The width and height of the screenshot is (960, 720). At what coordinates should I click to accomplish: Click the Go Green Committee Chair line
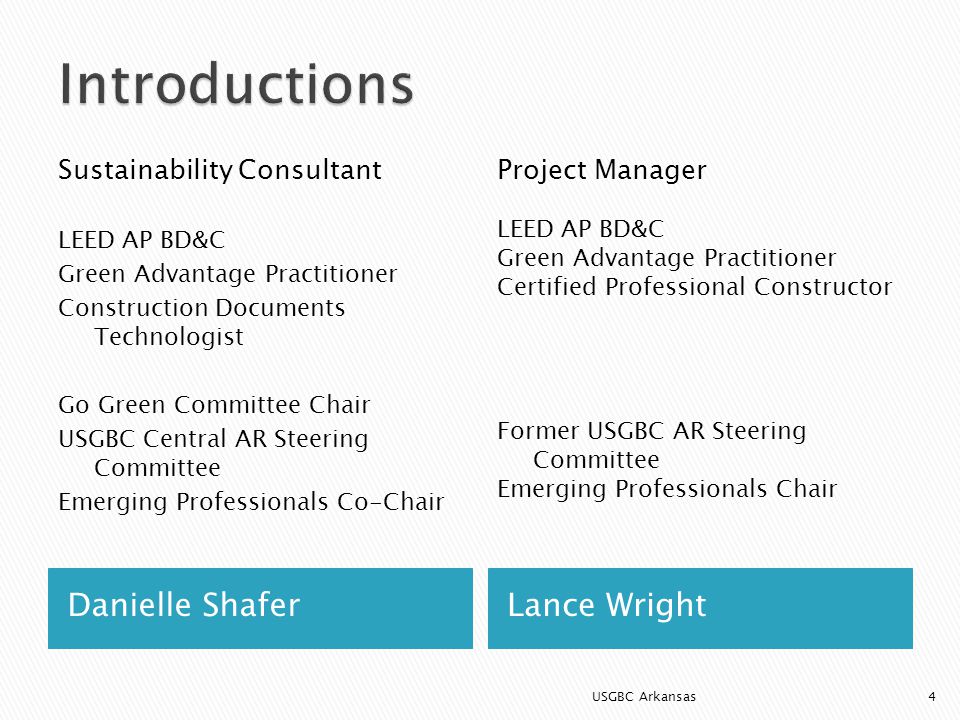[214, 405]
